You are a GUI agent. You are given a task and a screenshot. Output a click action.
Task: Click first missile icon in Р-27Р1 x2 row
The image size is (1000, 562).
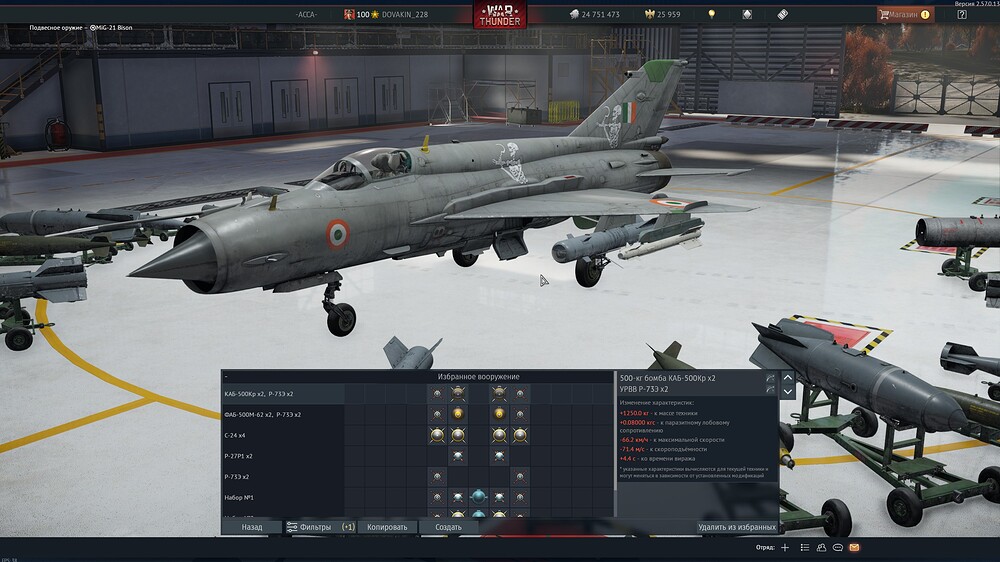click(x=458, y=455)
